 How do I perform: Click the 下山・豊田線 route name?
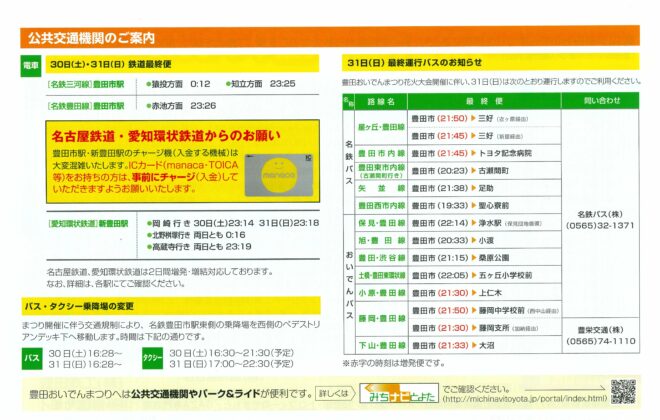(x=381, y=346)
